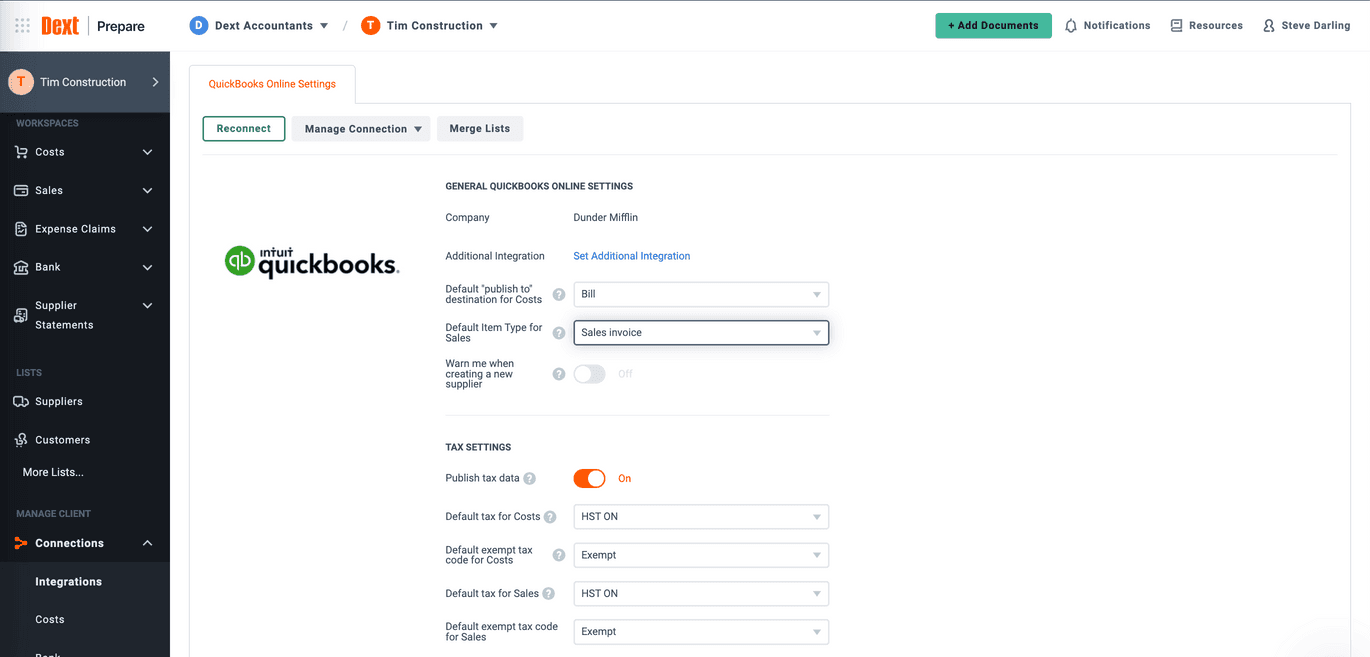
Task: Open the Customers list in sidebar
Action: tap(62, 440)
